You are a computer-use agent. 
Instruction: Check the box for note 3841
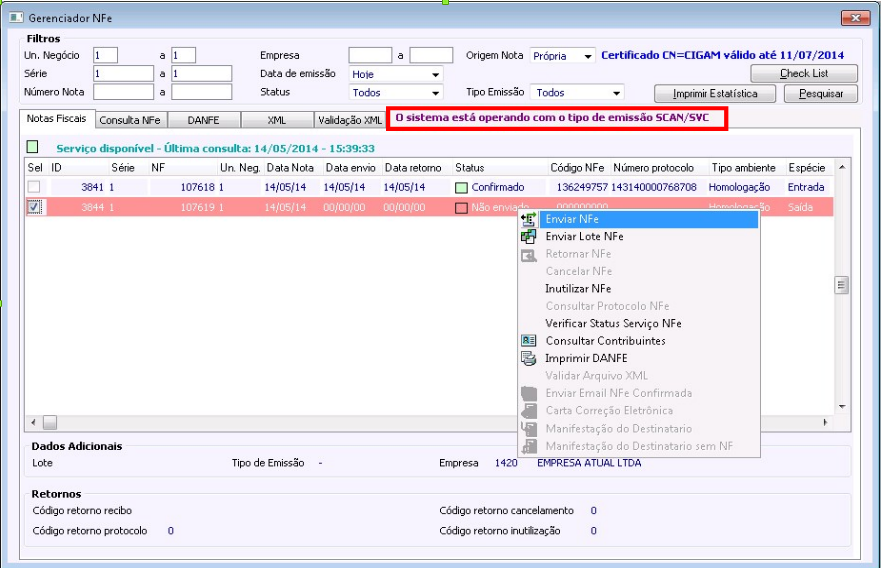34,187
